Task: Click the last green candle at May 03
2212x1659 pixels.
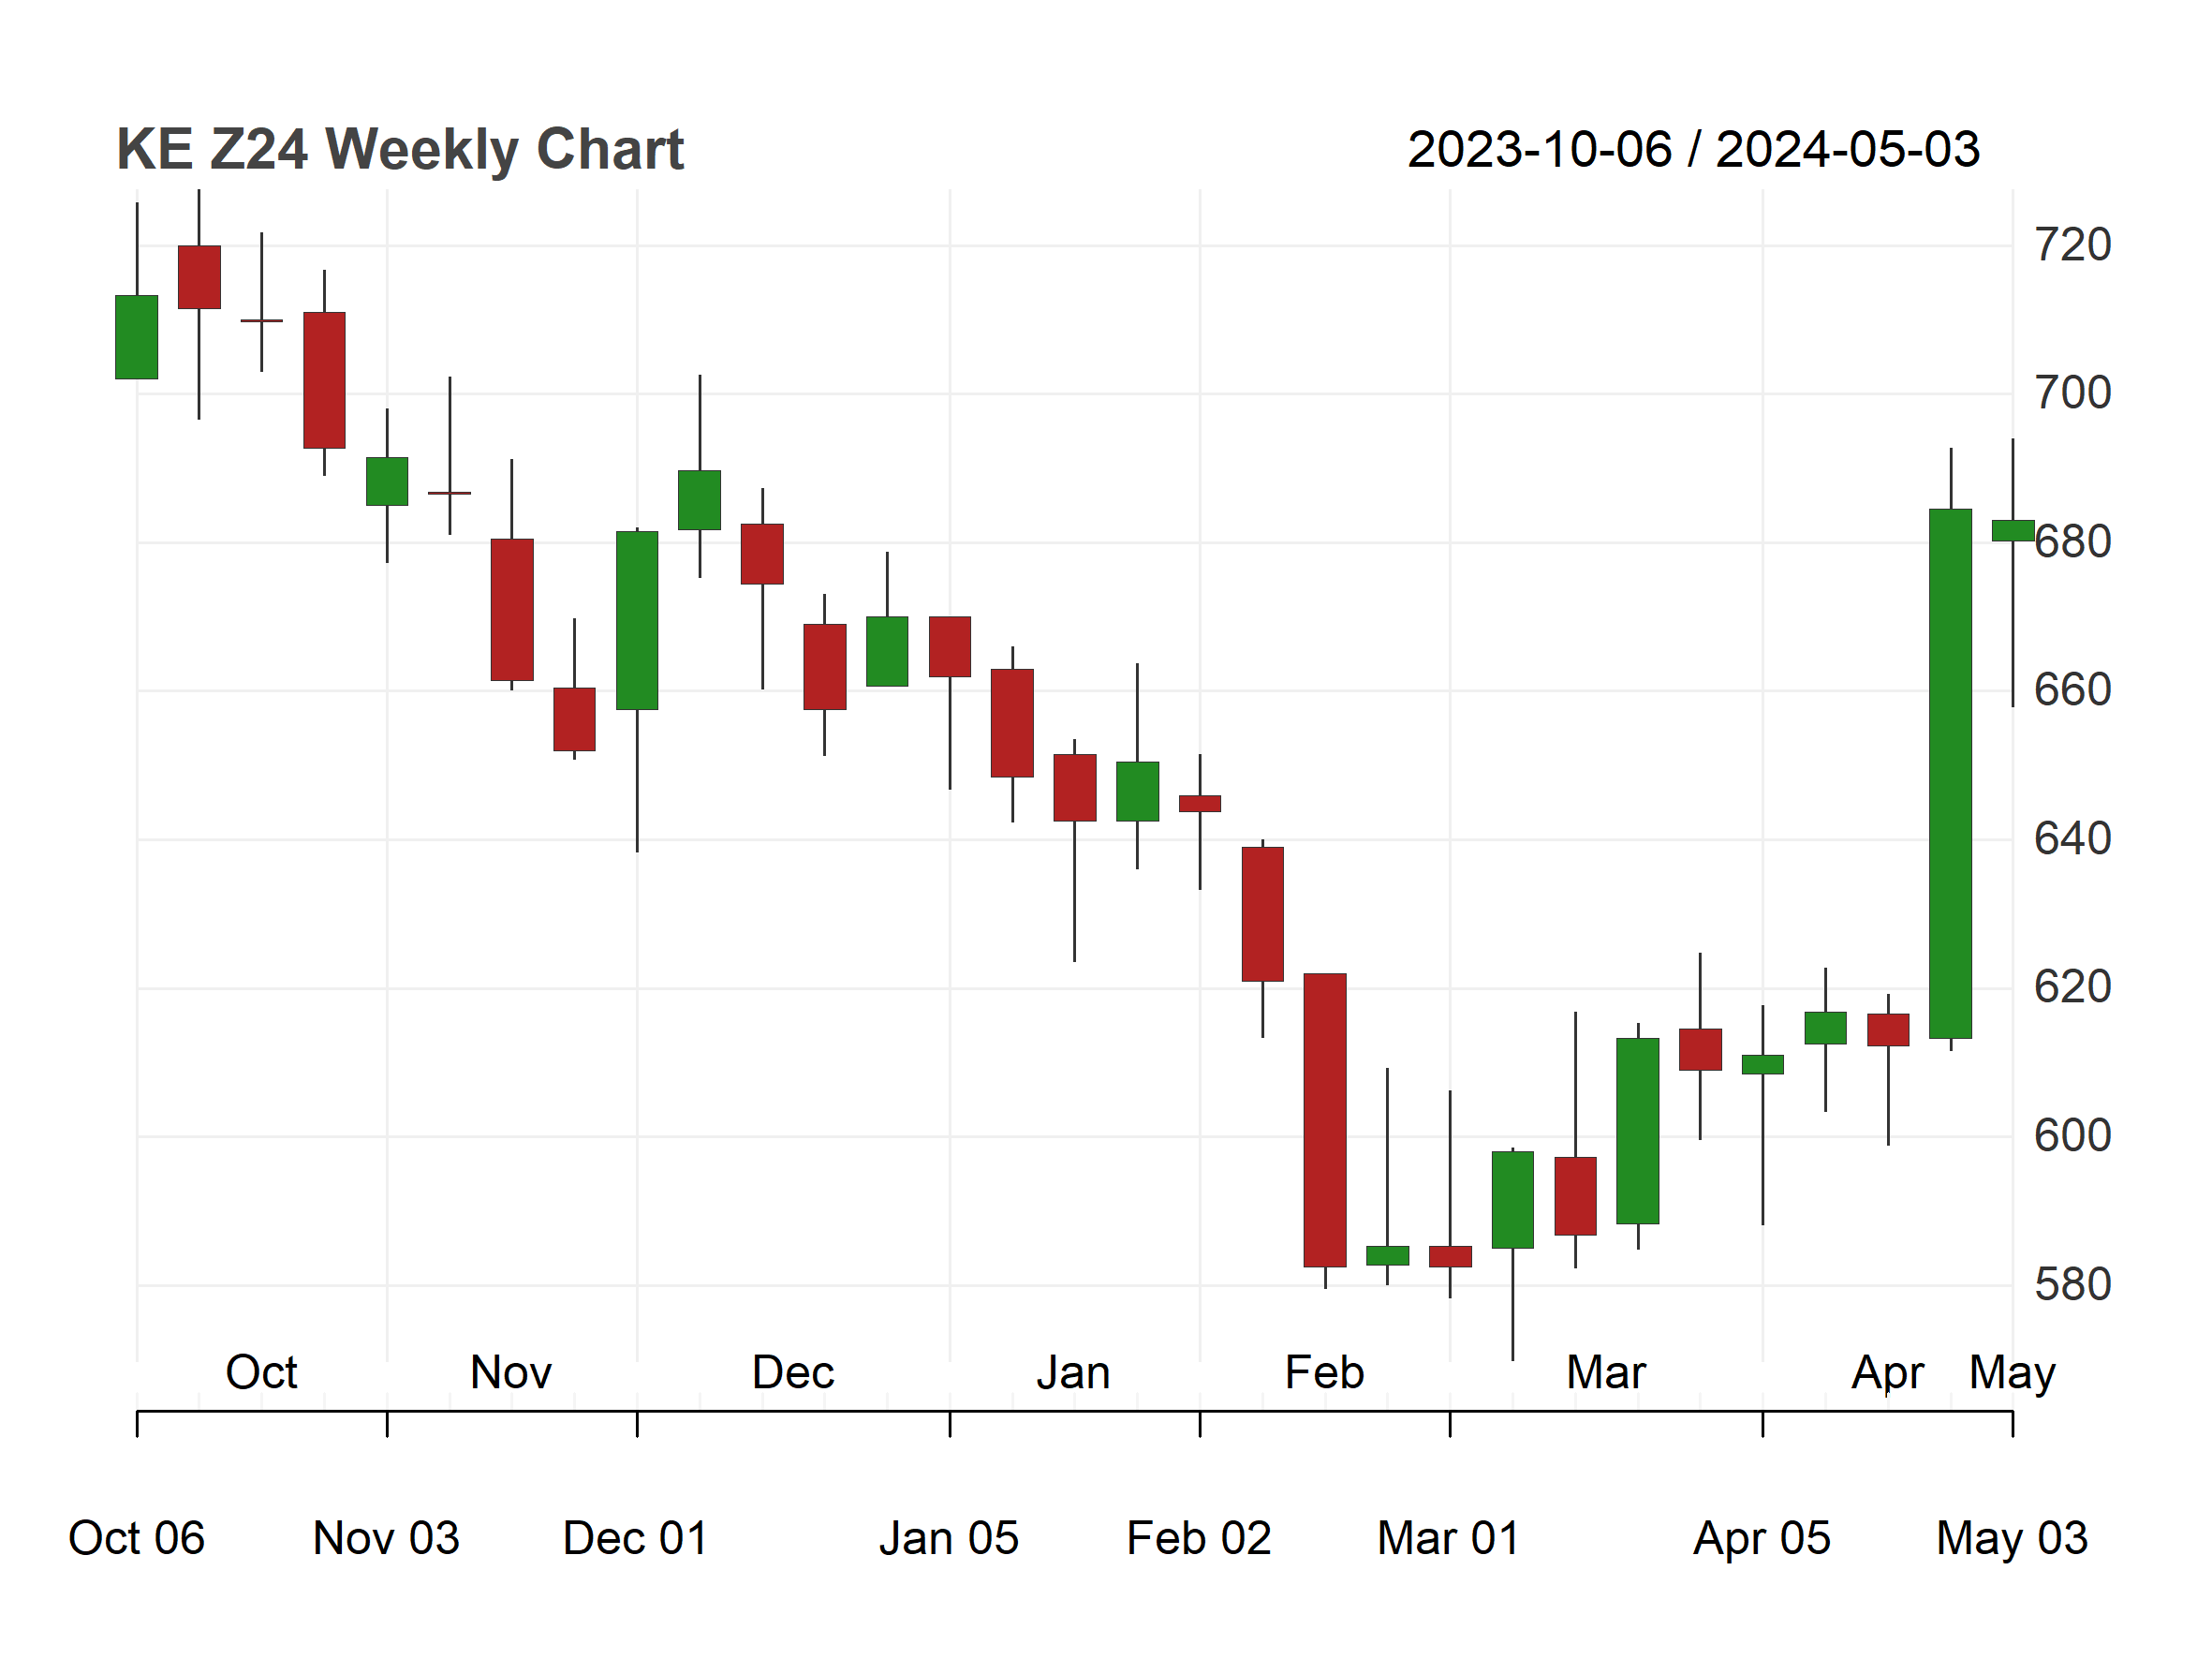Action: [2013, 530]
